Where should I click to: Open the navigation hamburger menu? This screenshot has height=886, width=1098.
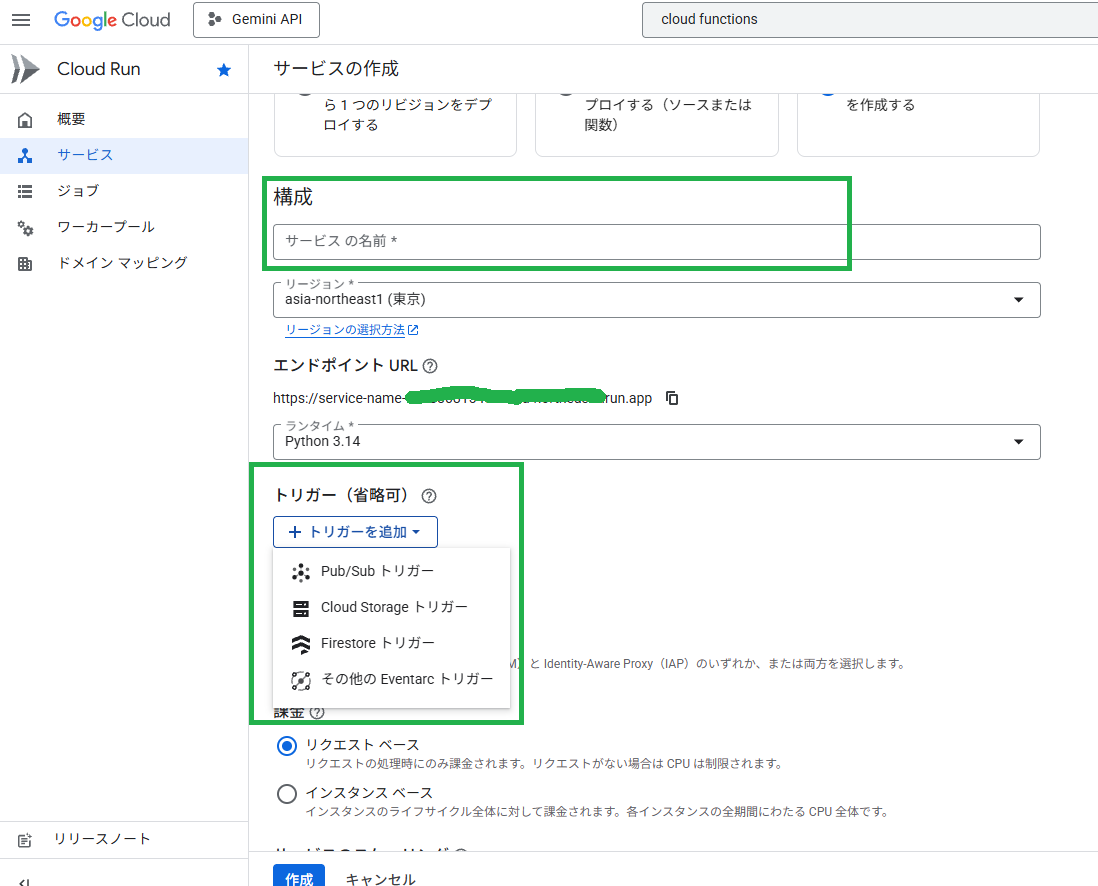[21, 20]
